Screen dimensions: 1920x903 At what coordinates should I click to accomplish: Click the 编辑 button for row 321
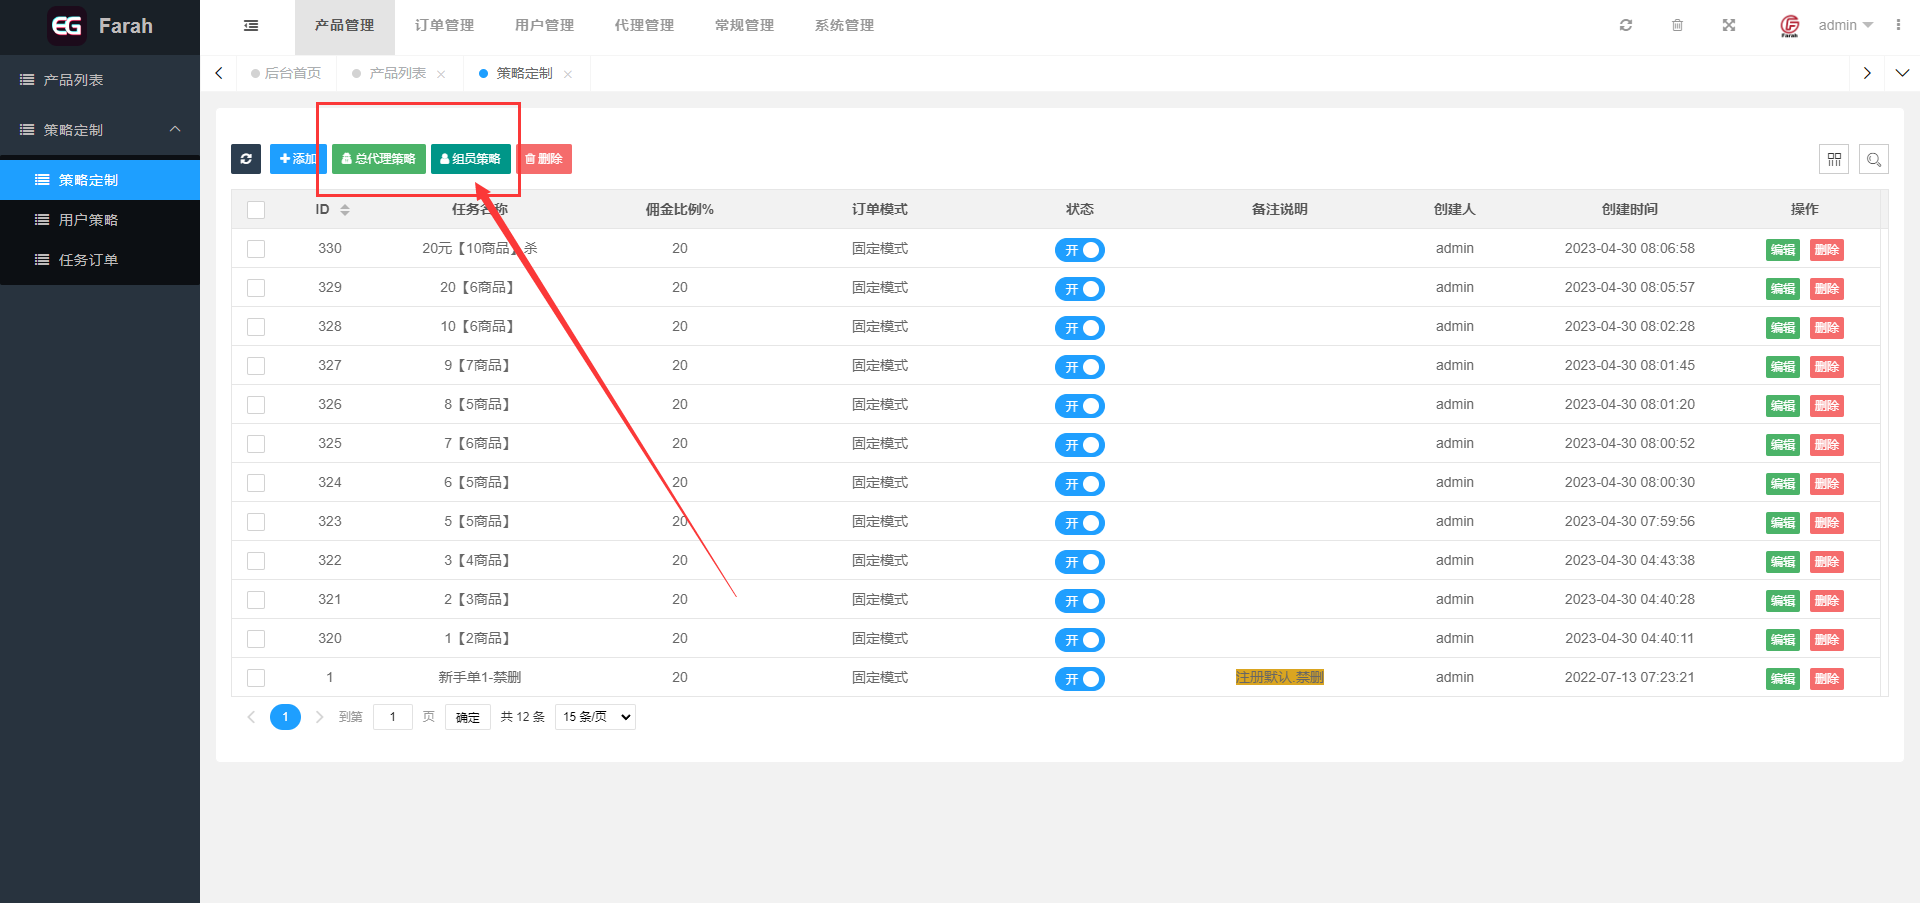(1782, 601)
